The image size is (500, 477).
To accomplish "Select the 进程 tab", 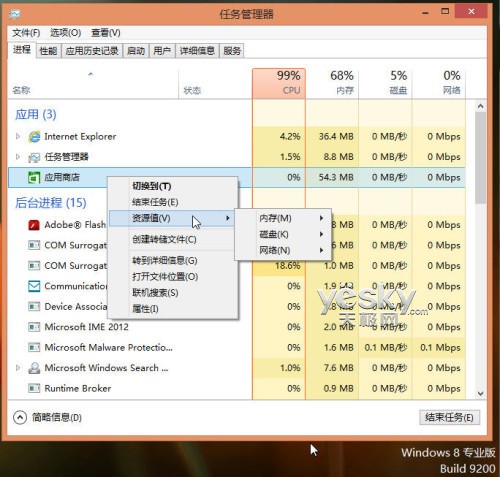I will point(22,50).
